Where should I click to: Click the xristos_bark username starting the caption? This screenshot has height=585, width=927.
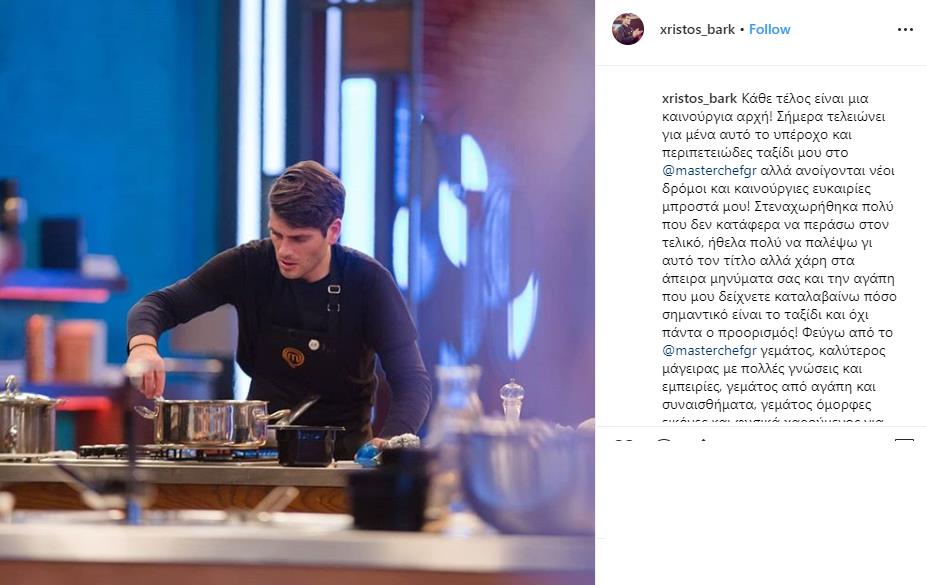pos(699,99)
